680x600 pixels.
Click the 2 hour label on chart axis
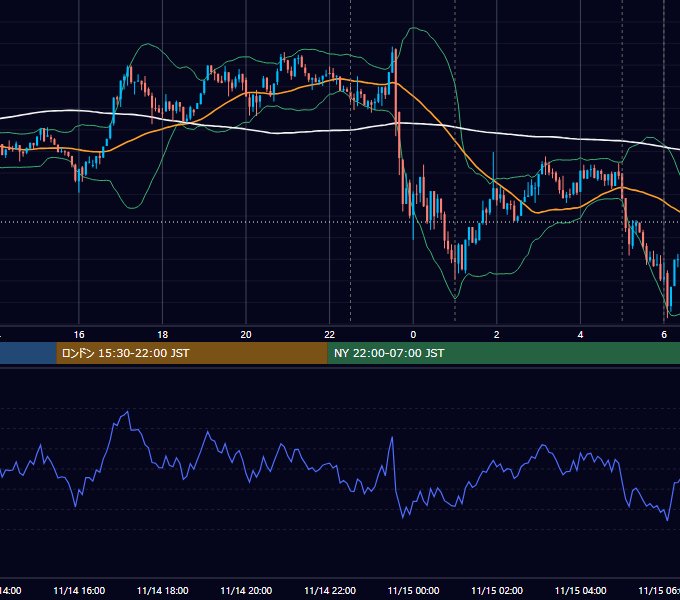tap(497, 335)
